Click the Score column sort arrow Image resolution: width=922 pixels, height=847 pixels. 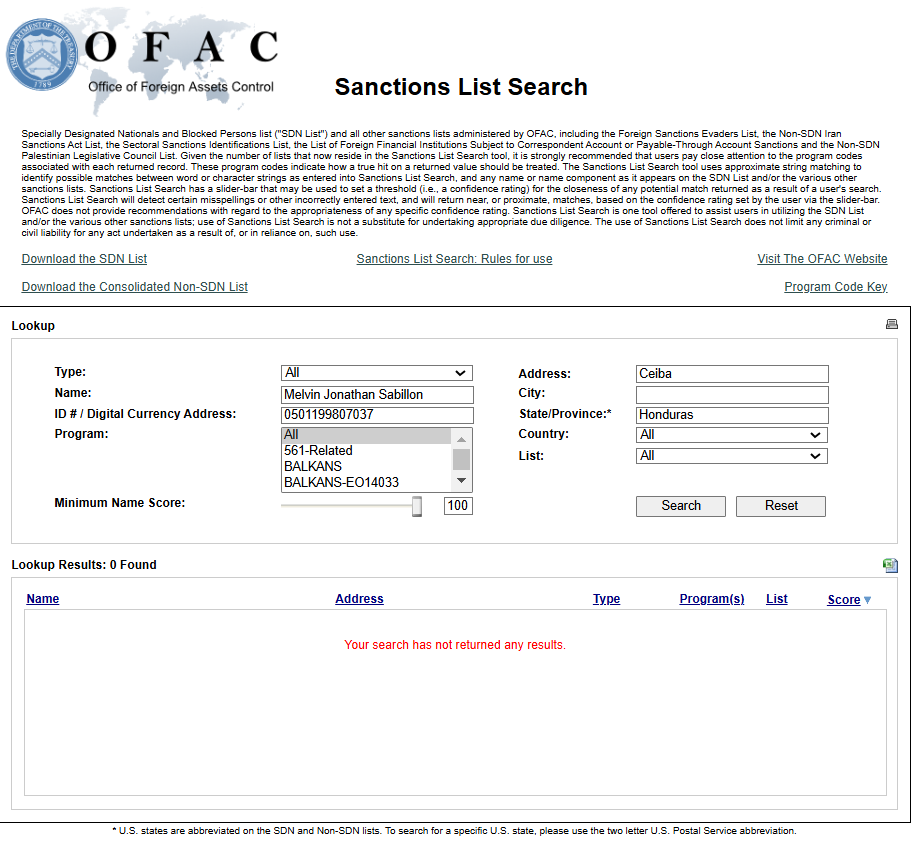(867, 600)
